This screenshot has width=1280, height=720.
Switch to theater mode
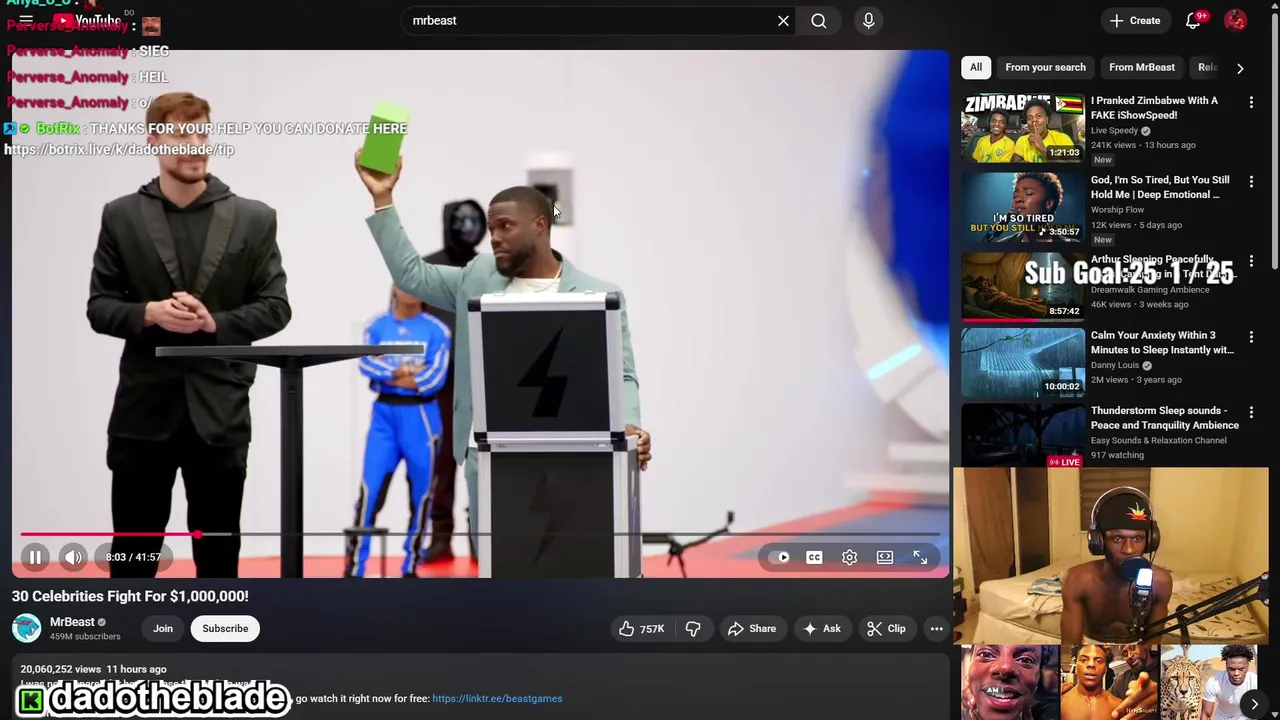tap(885, 557)
